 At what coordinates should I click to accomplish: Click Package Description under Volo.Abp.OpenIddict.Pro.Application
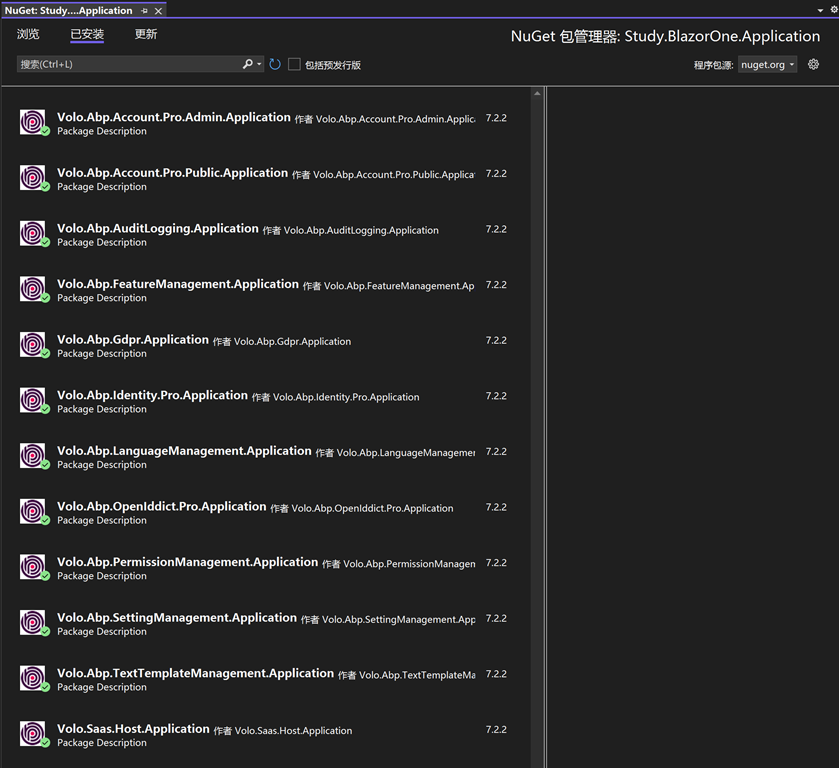[x=102, y=521]
